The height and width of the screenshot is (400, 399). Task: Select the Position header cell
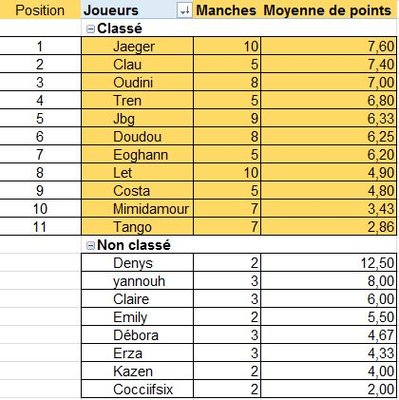(40, 10)
